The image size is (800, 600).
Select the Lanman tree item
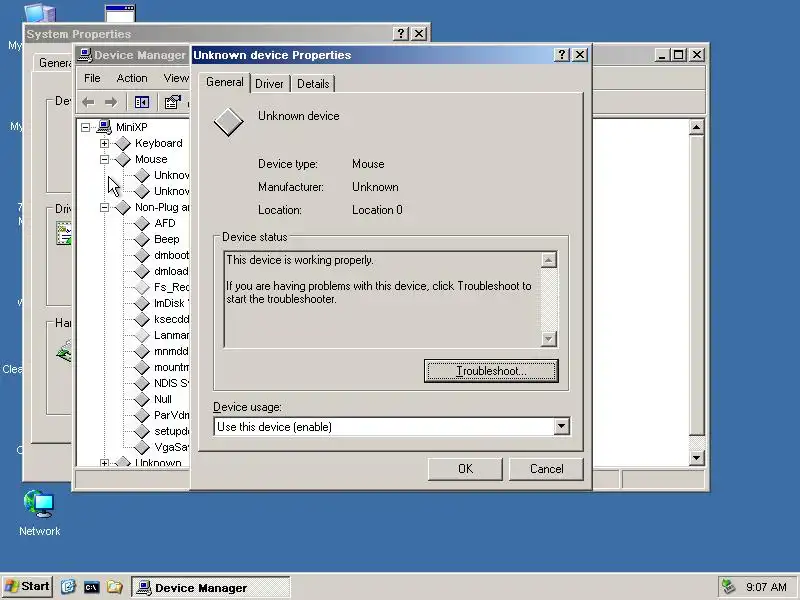[x=171, y=335]
